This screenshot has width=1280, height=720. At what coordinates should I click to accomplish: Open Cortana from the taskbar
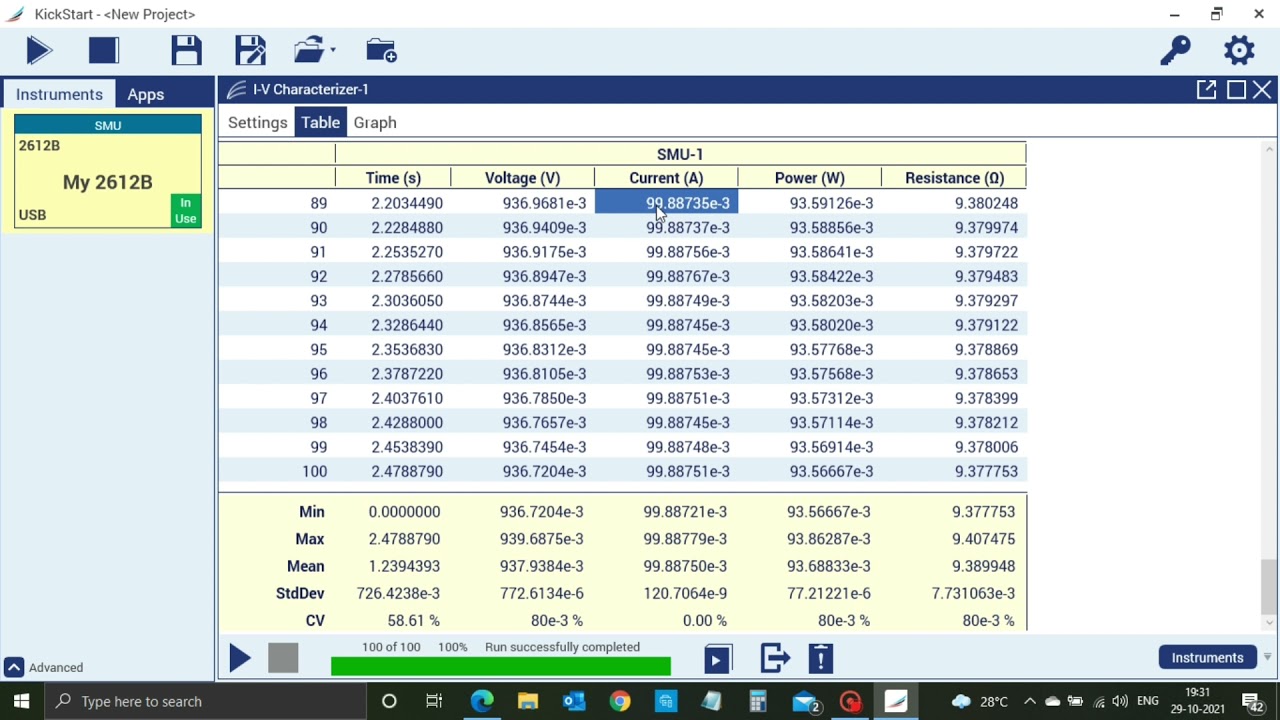point(389,701)
